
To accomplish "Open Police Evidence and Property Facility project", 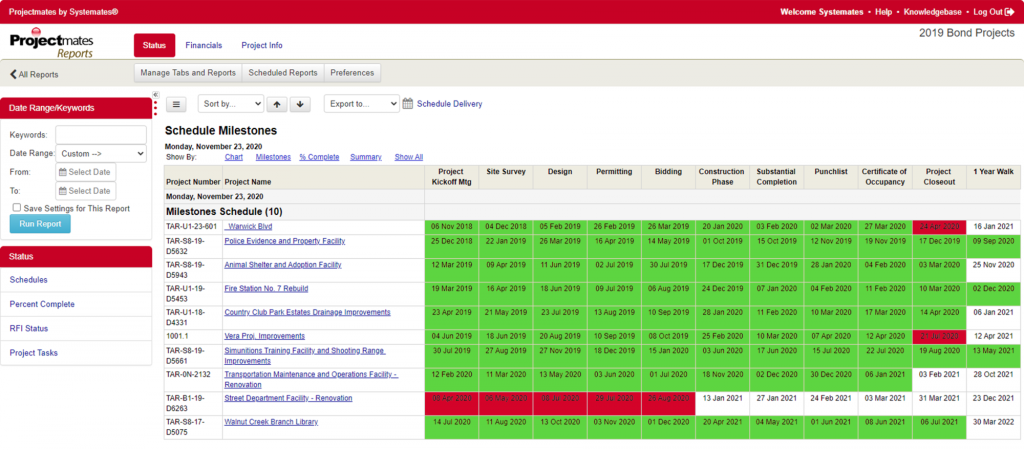I will [285, 241].
